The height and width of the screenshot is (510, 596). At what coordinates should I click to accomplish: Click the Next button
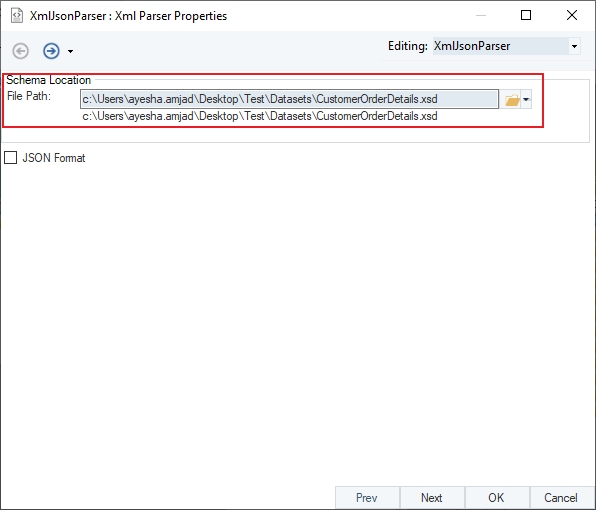(x=432, y=497)
